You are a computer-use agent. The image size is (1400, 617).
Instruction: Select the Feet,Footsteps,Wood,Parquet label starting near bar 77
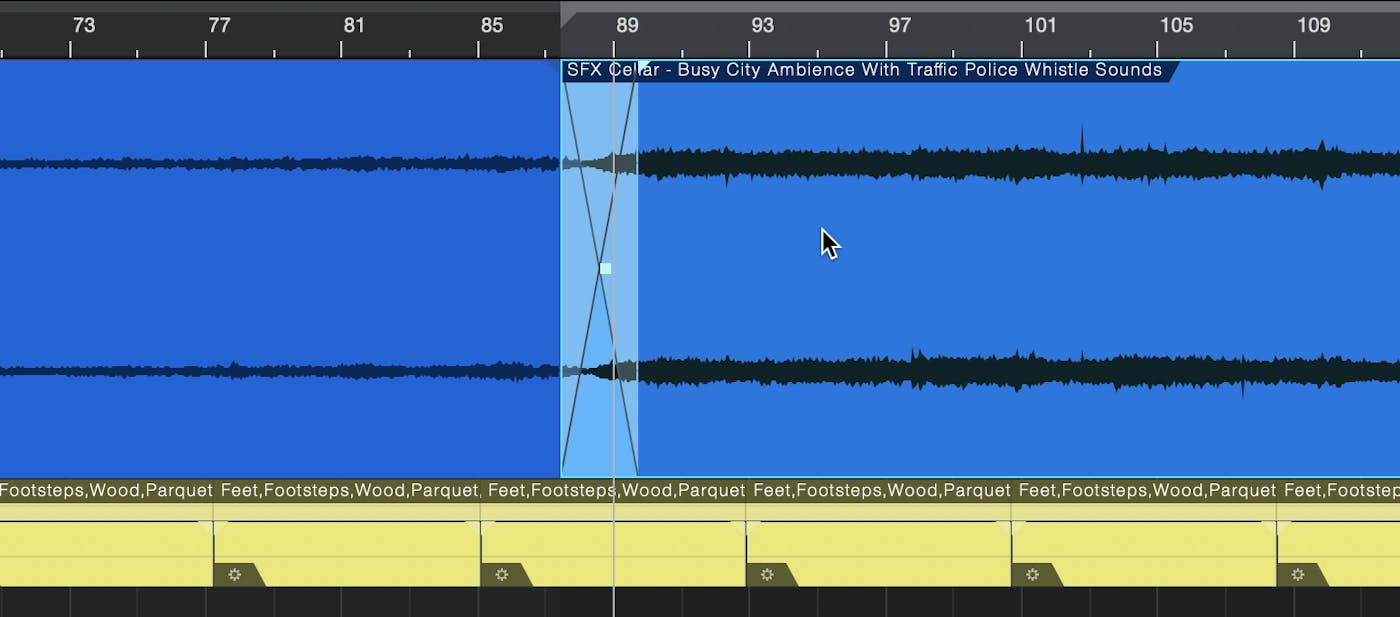click(x=350, y=491)
